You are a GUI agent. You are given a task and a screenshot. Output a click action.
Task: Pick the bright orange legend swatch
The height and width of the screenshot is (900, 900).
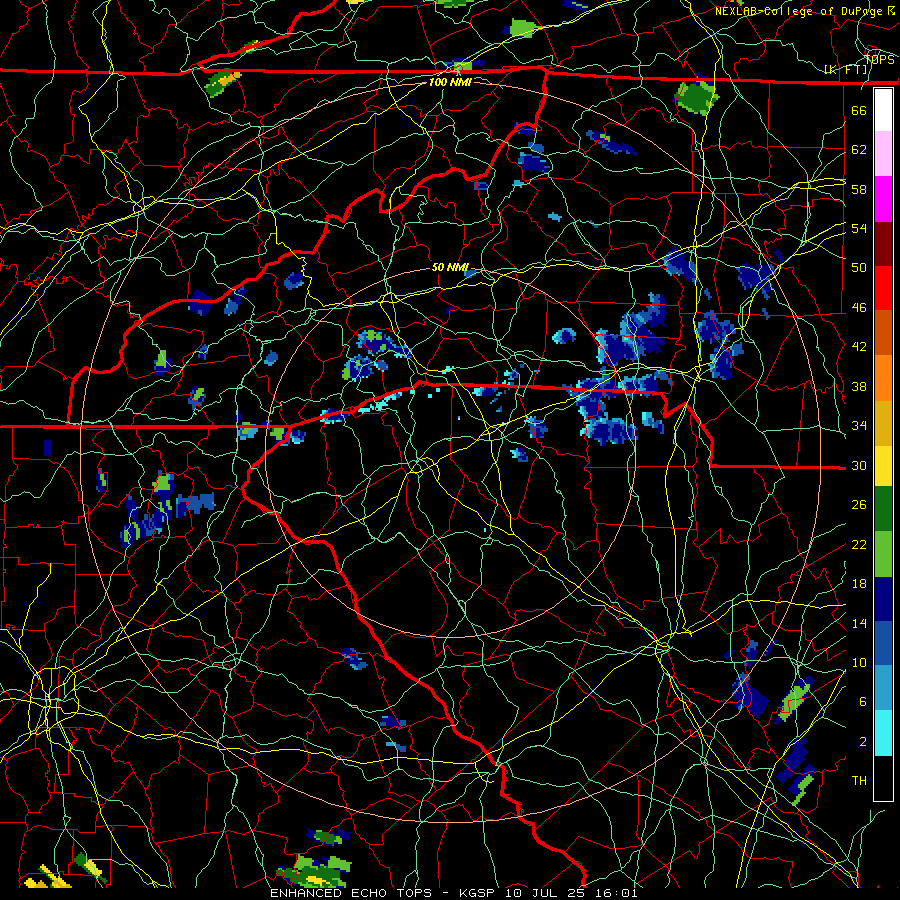883,378
